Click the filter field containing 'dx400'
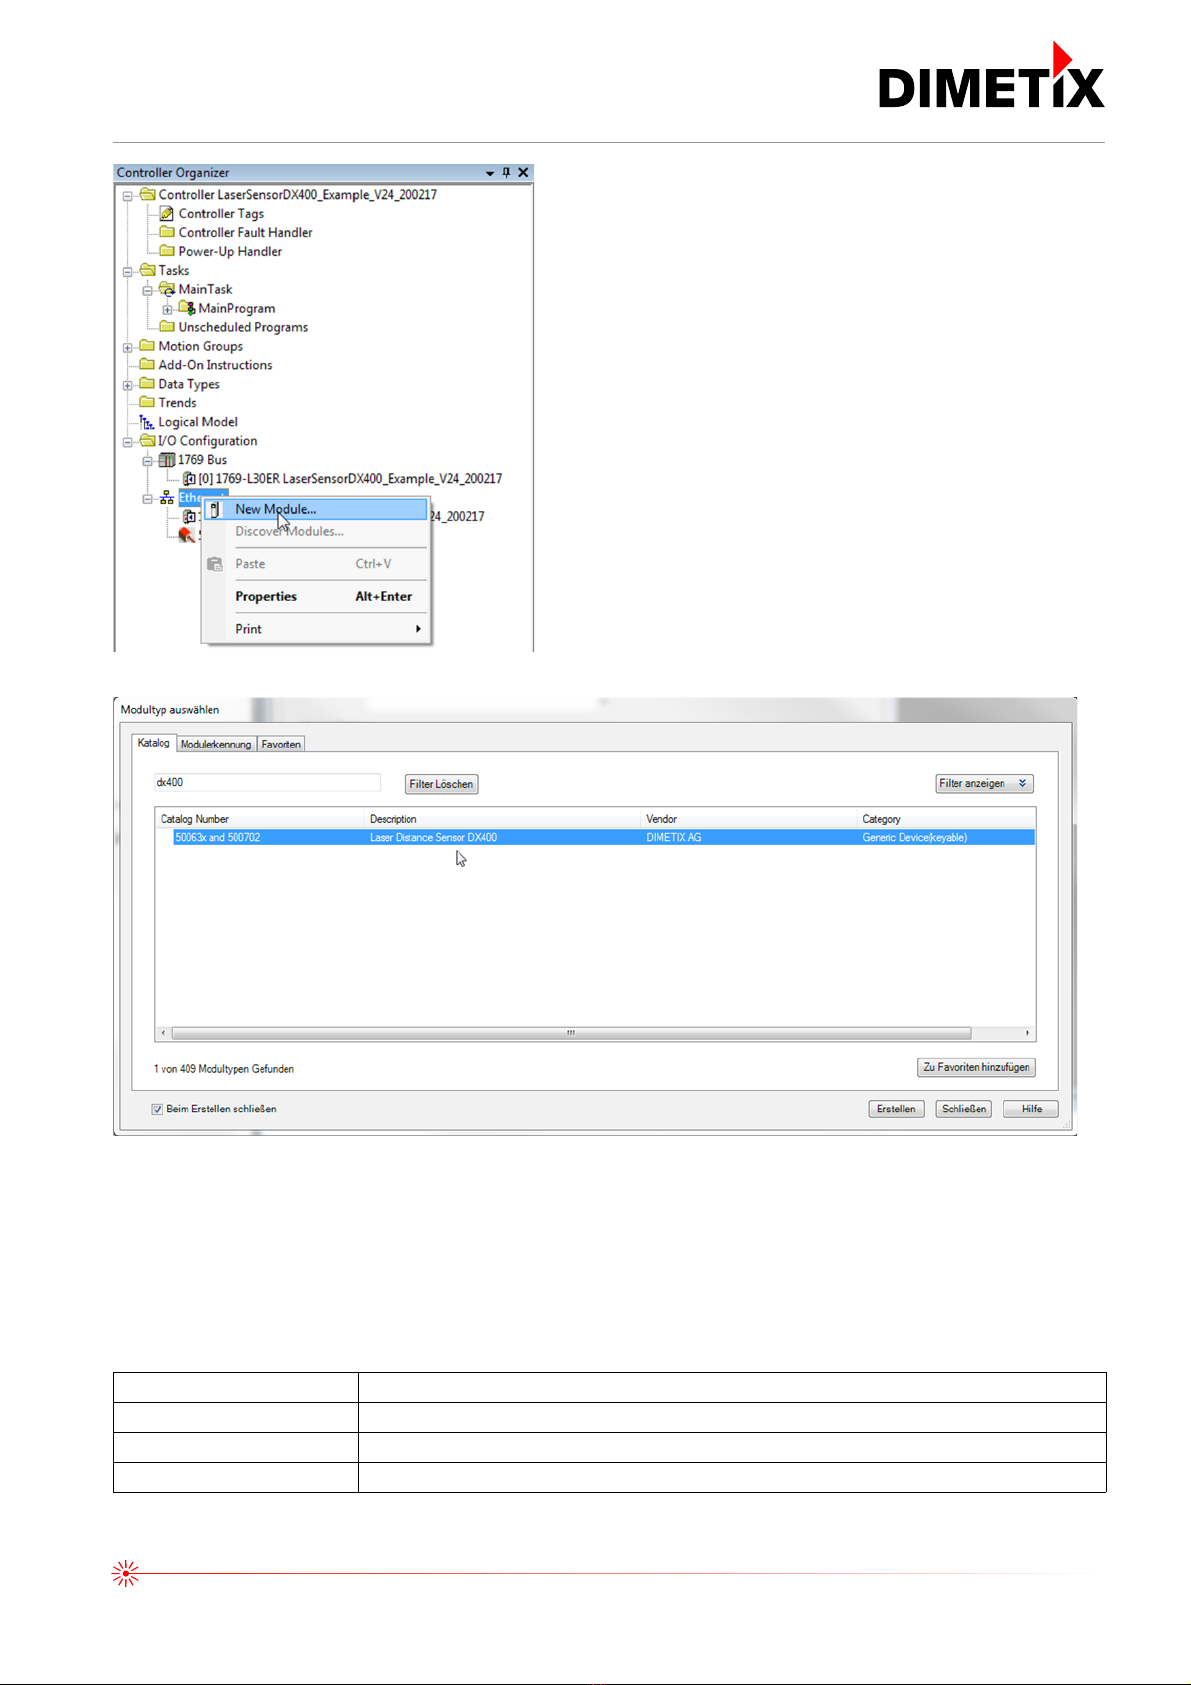The width and height of the screenshot is (1191, 1685). [x=267, y=783]
